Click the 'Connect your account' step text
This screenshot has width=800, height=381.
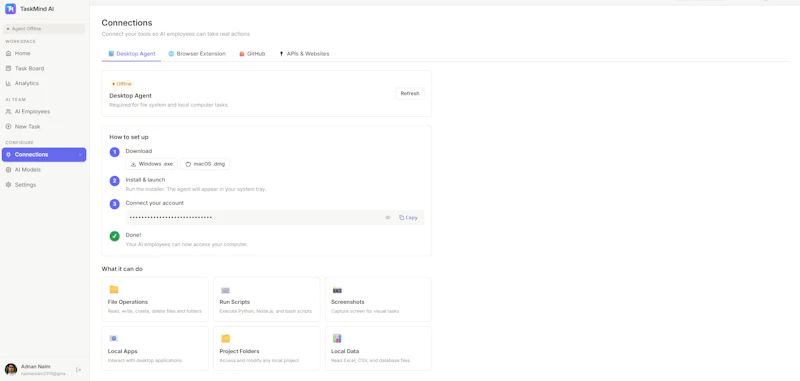point(155,203)
